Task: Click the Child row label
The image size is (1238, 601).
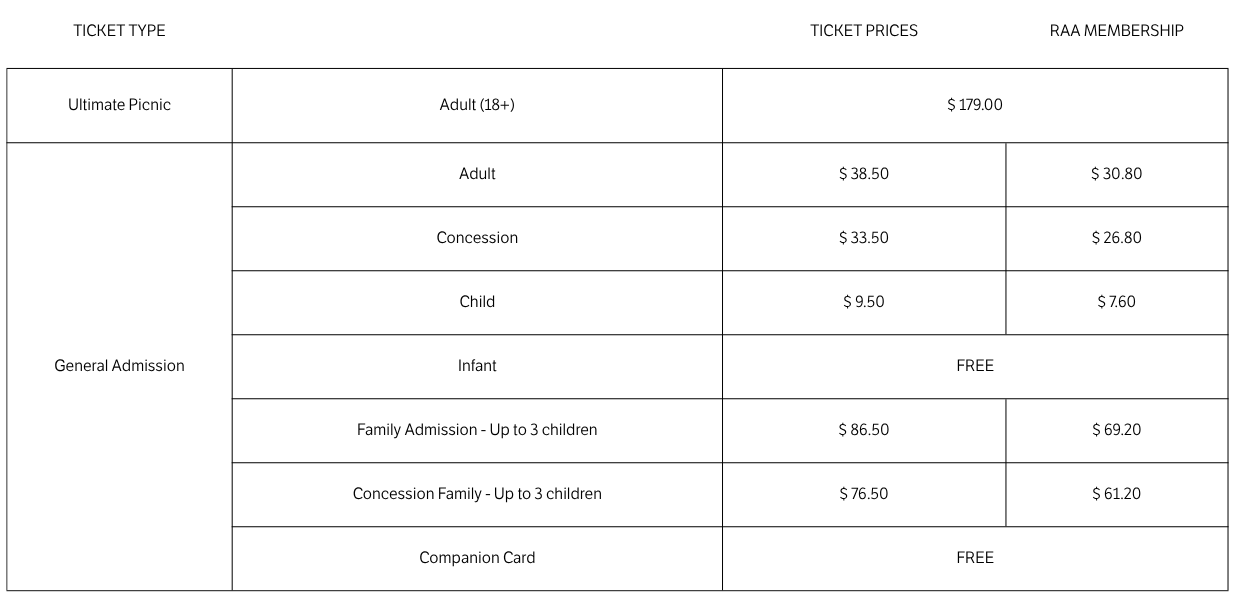Action: click(477, 302)
